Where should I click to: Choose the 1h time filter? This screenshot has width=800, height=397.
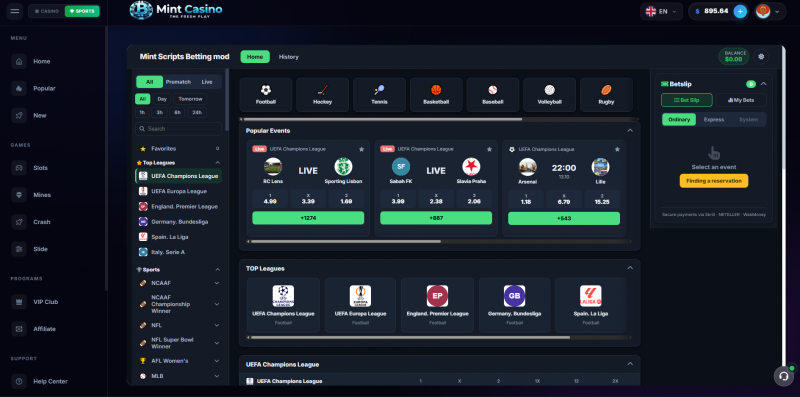142,112
